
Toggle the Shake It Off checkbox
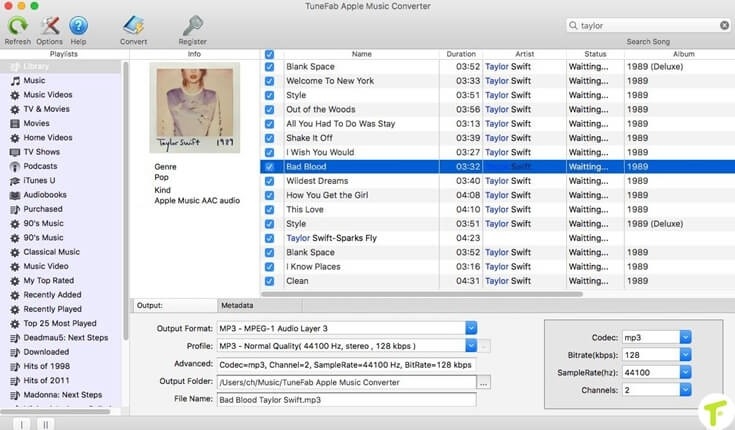[269, 138]
